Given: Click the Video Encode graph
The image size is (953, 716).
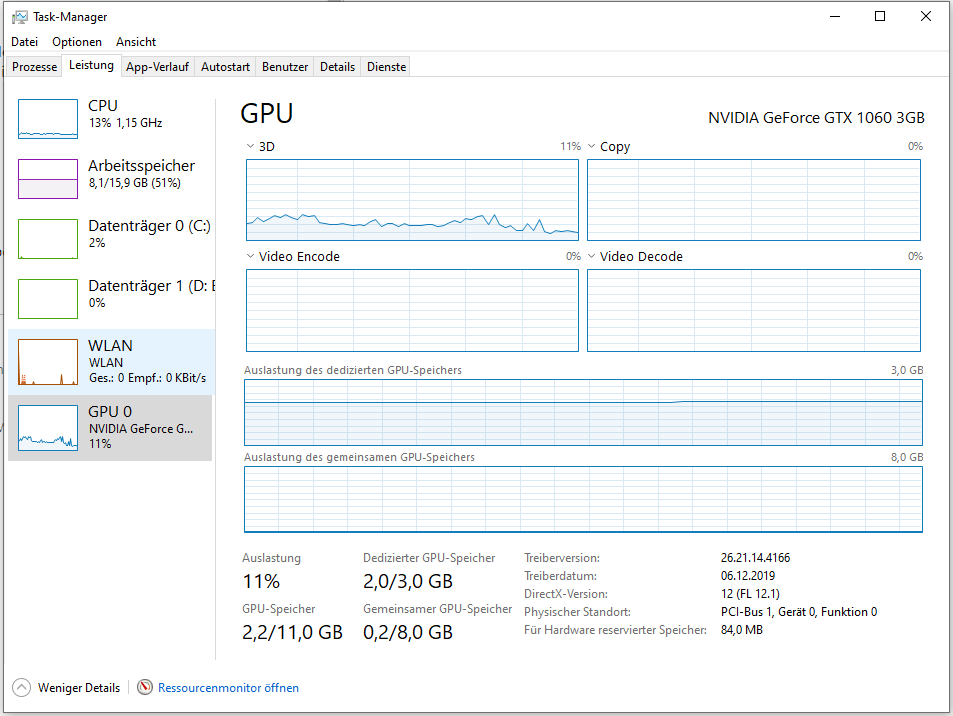Looking at the screenshot, I should pos(412,311).
